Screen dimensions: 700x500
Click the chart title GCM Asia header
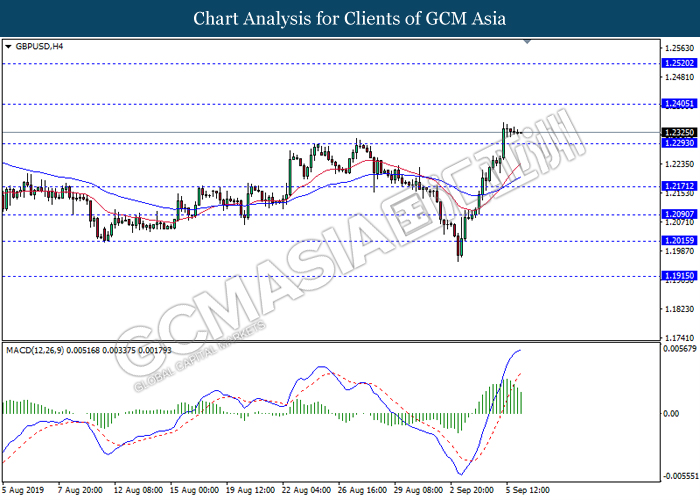pyautogui.click(x=349, y=18)
